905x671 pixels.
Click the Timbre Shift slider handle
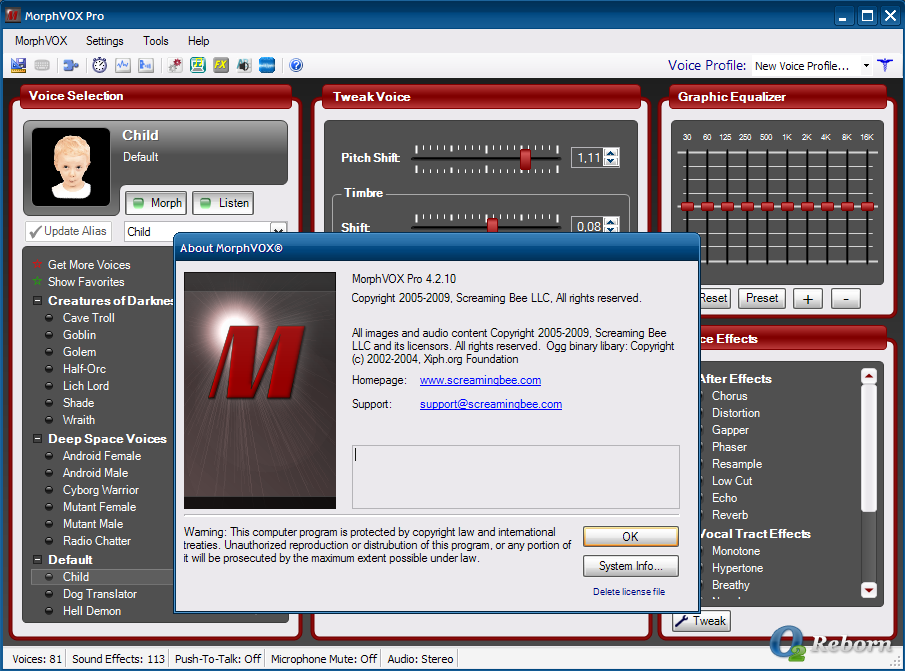coord(492,226)
